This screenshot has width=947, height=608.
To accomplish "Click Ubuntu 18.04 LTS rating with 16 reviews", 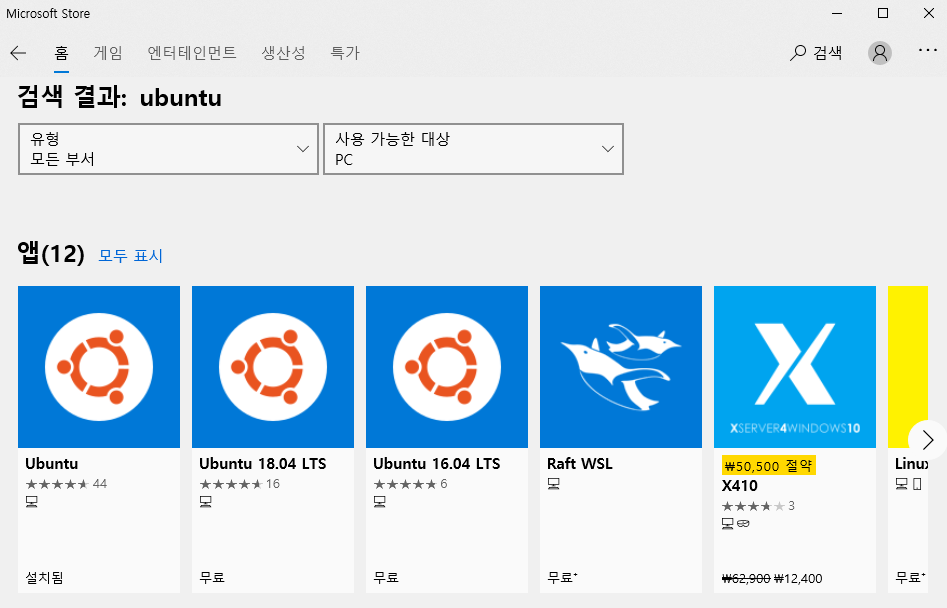I will click(x=240, y=484).
